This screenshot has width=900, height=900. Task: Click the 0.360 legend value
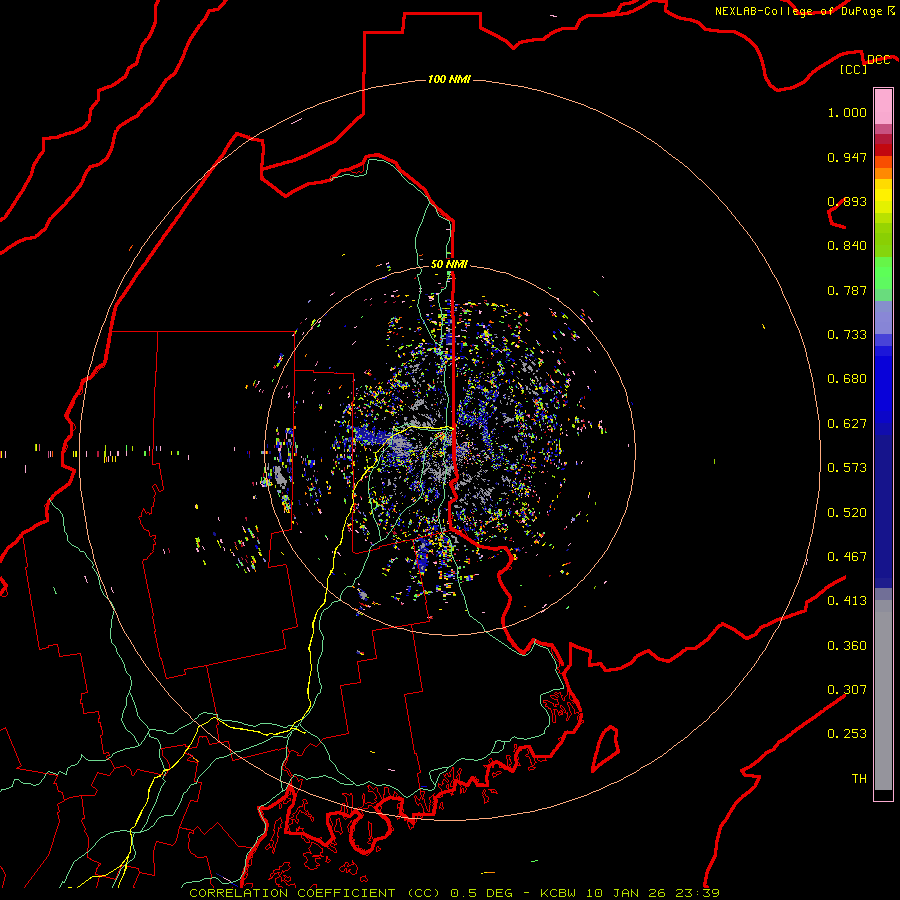coord(847,646)
